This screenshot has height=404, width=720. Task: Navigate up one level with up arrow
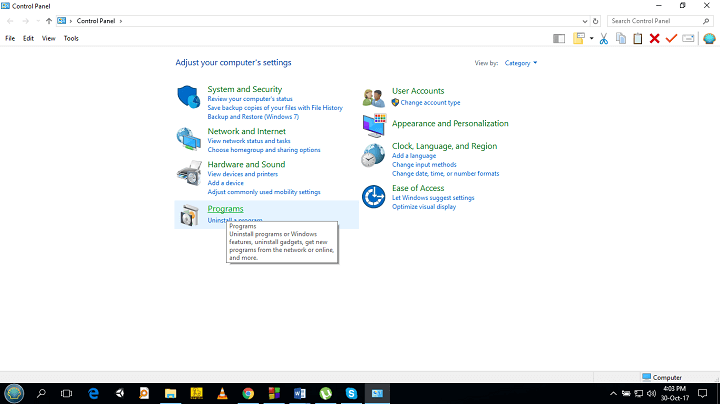49,20
